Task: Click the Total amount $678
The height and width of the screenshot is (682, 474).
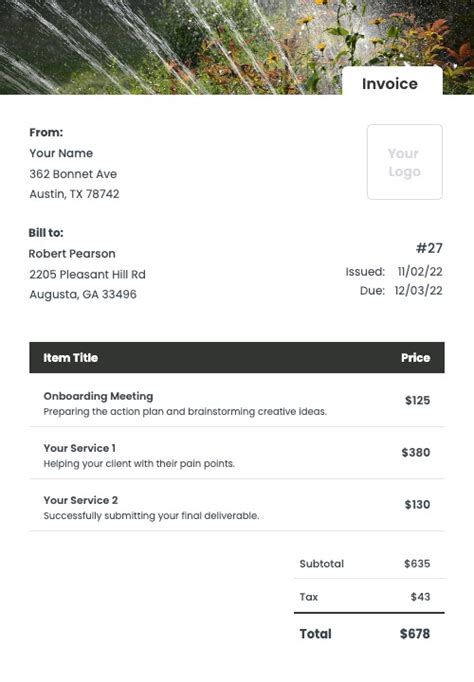Action: click(415, 634)
